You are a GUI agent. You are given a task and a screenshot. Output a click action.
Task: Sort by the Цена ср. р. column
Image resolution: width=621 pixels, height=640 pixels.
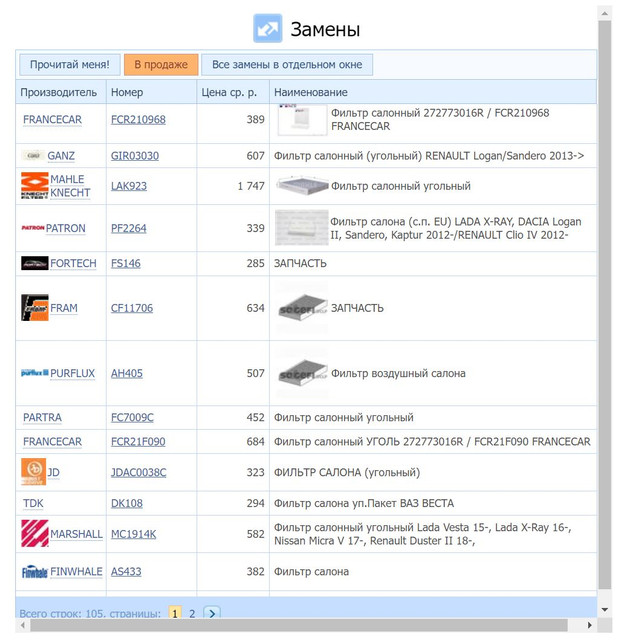[233, 92]
